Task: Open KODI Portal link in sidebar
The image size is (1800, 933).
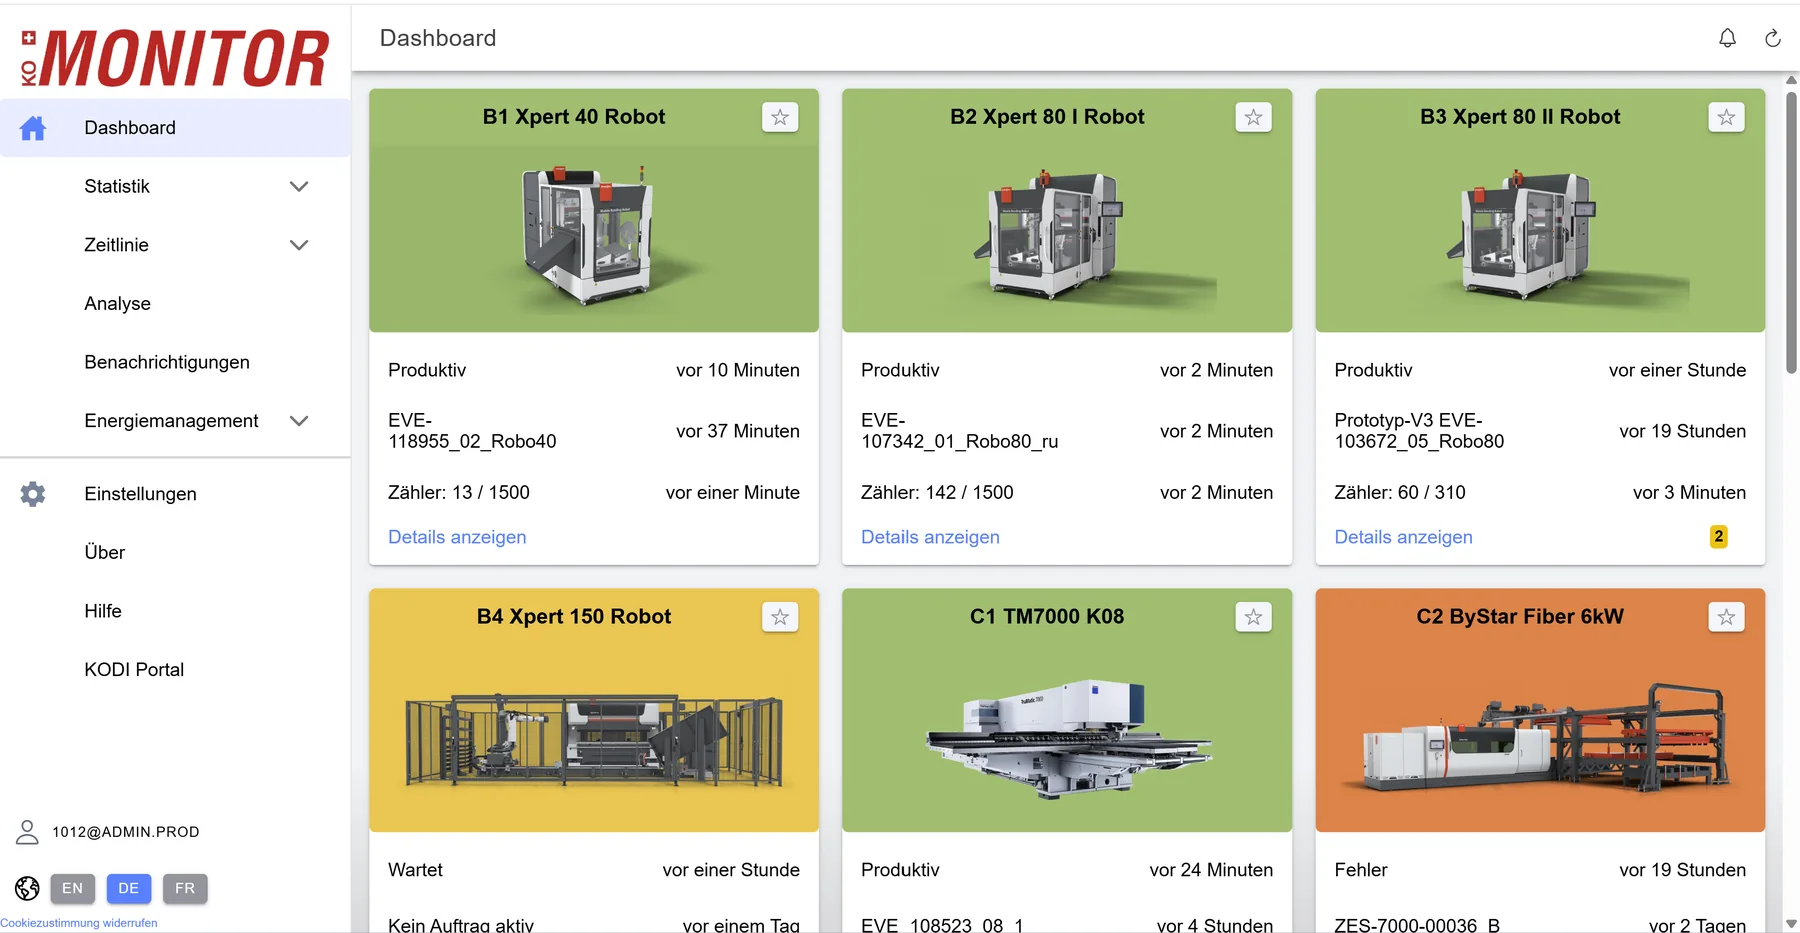Action: pyautogui.click(x=175, y=670)
